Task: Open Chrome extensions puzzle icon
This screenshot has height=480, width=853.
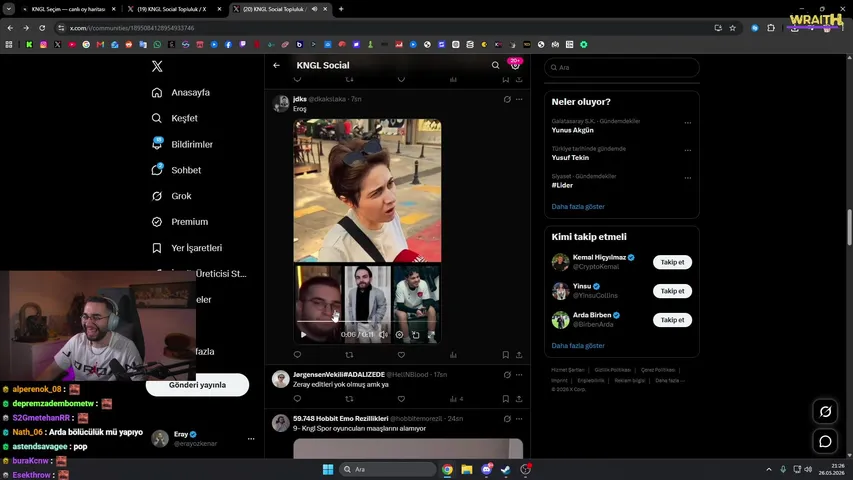Action: point(771,28)
